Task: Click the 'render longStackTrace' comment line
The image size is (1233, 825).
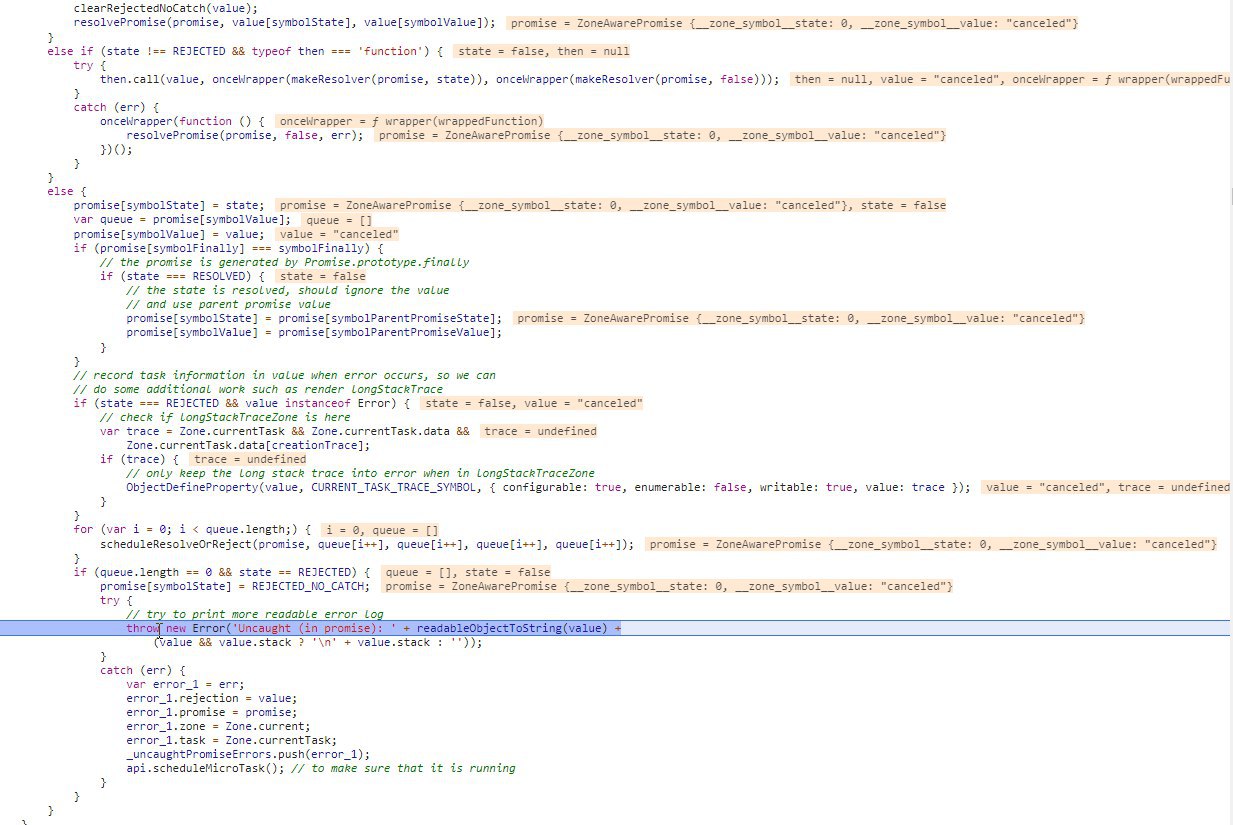Action: click(258, 389)
